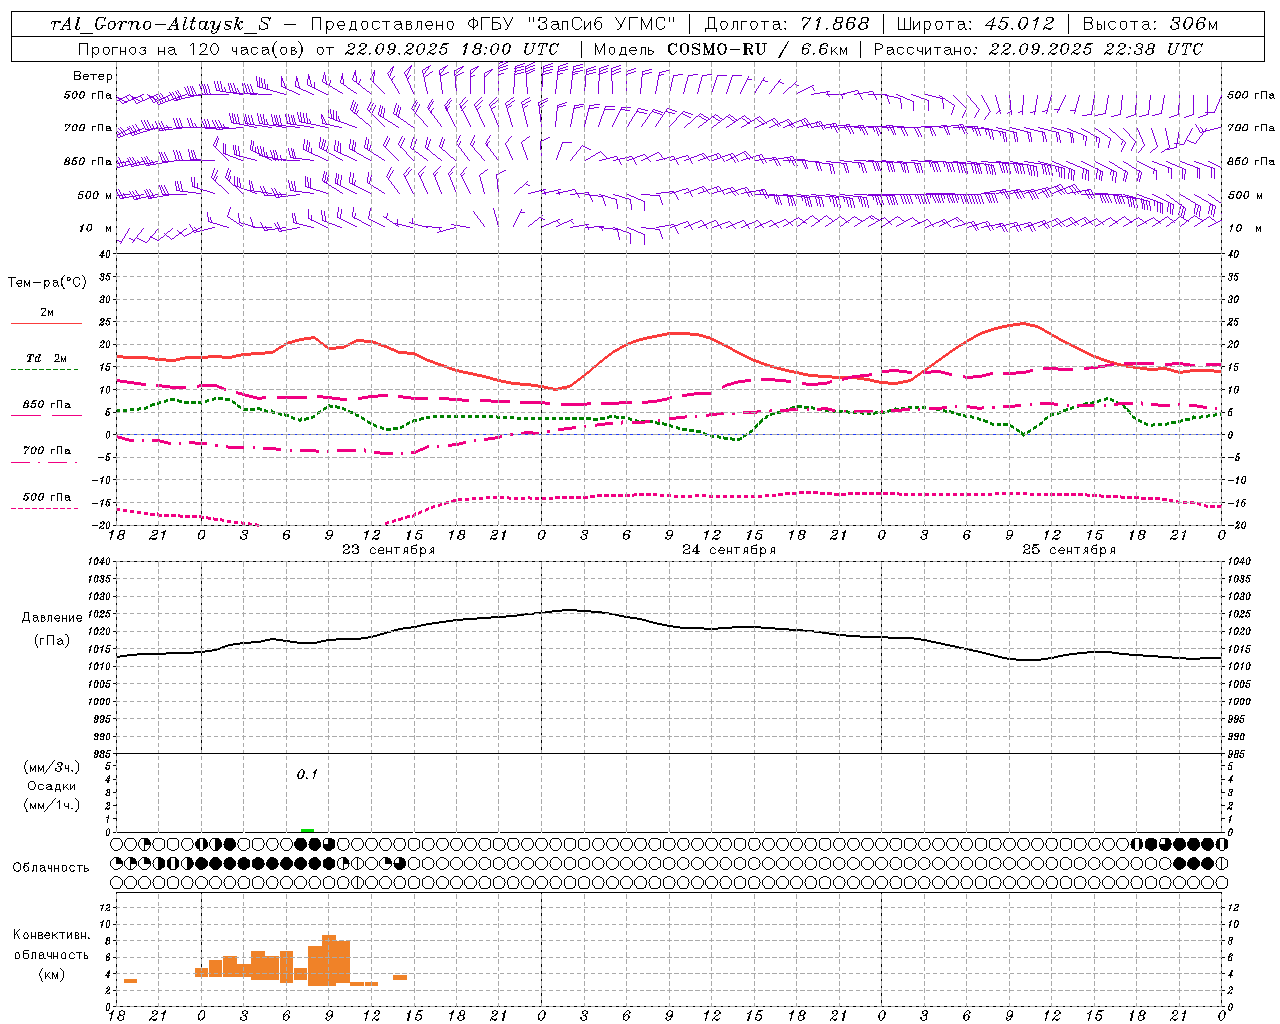Click the Облачность row label
This screenshot has width=1280, height=1024.
51,868
